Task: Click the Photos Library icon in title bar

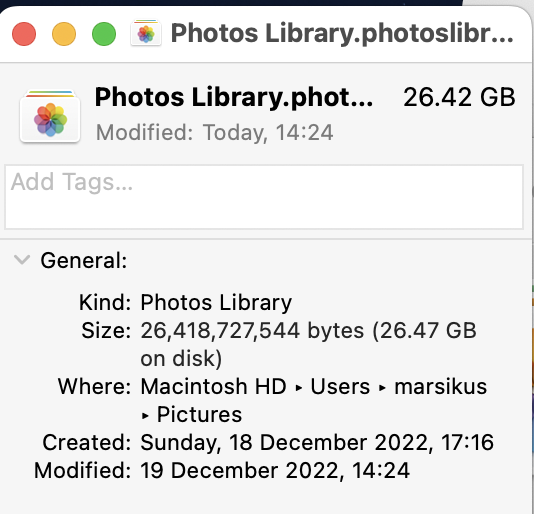Action: coord(146,33)
